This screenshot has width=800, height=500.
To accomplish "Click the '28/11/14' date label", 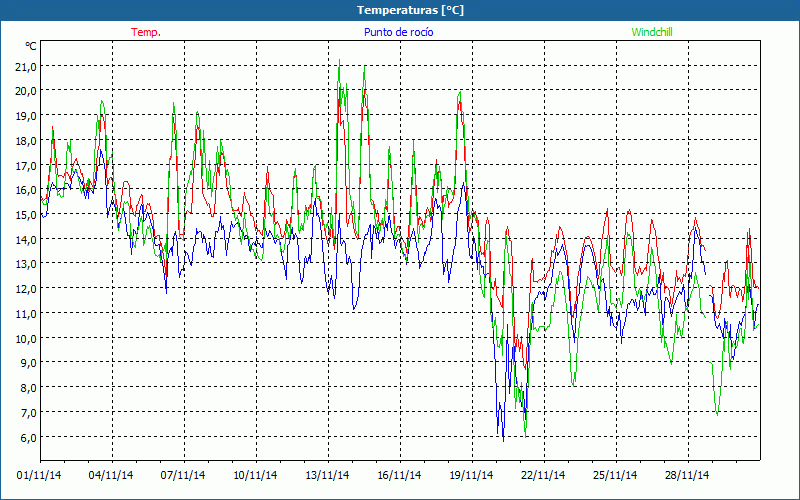I will pos(687,475).
